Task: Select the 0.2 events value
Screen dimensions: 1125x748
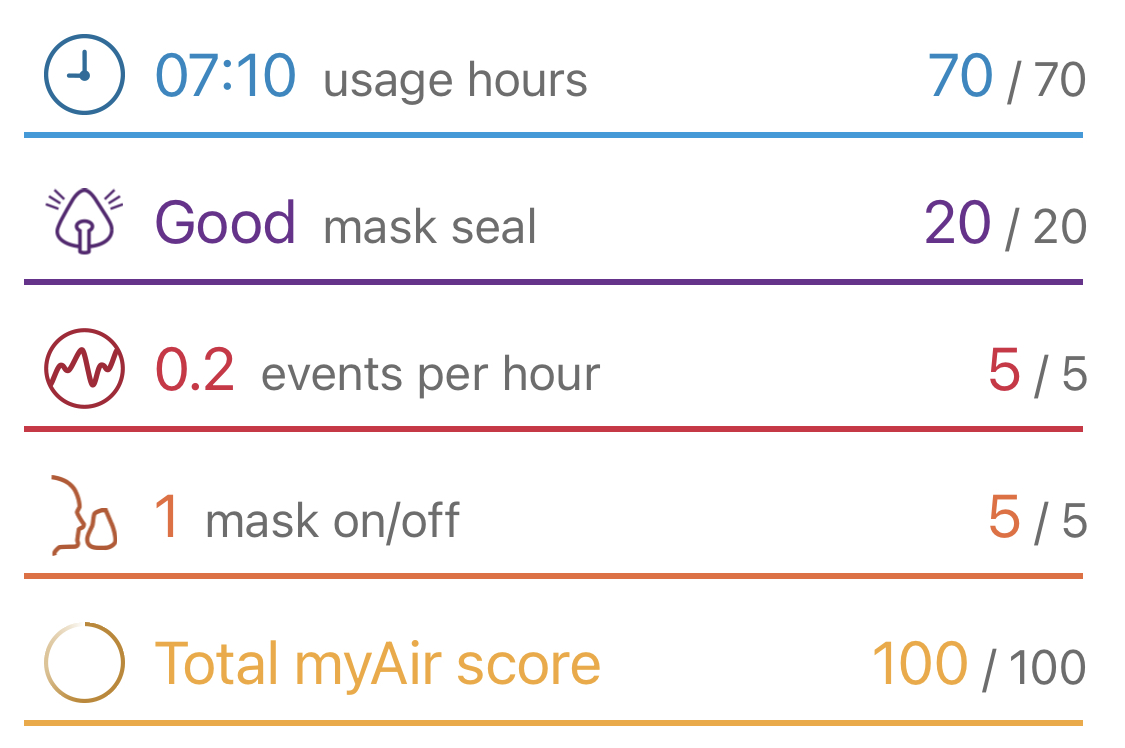Action: pyautogui.click(x=194, y=370)
